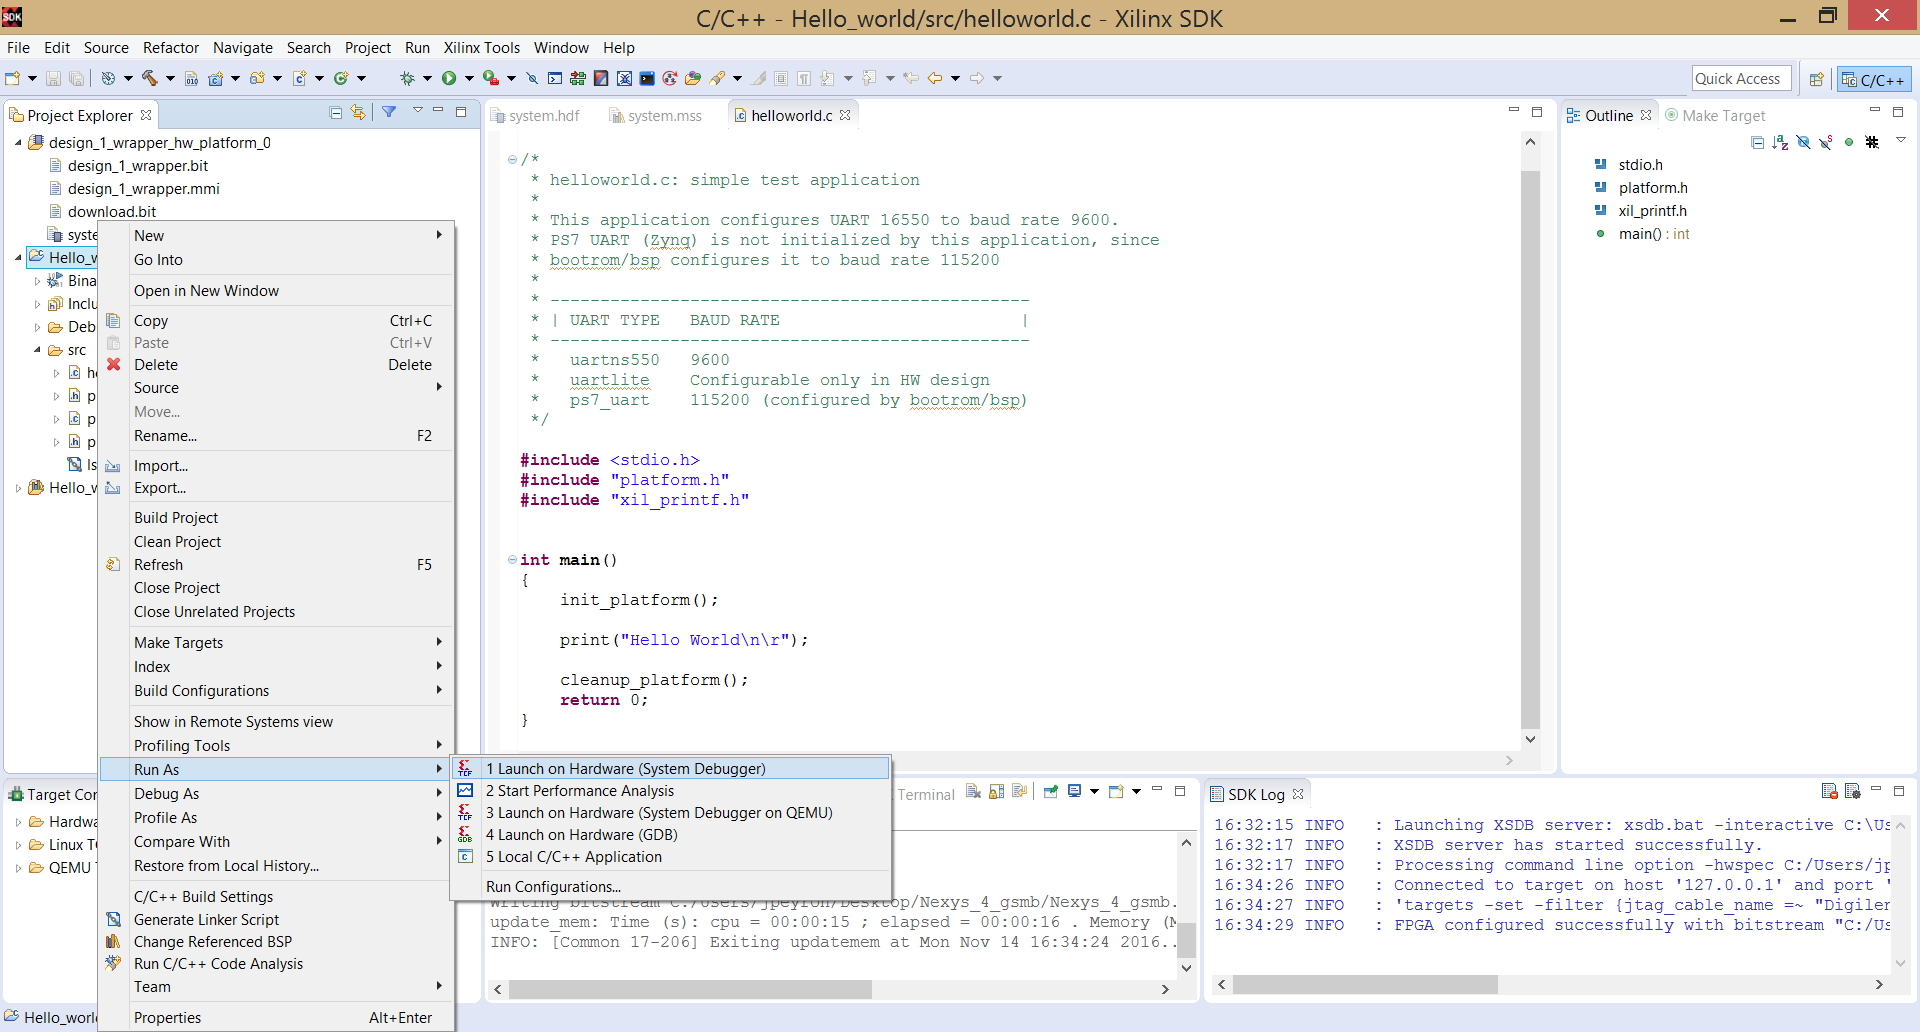Click the back navigation yellow arrow icon
This screenshot has width=1920, height=1032.
tap(935, 78)
